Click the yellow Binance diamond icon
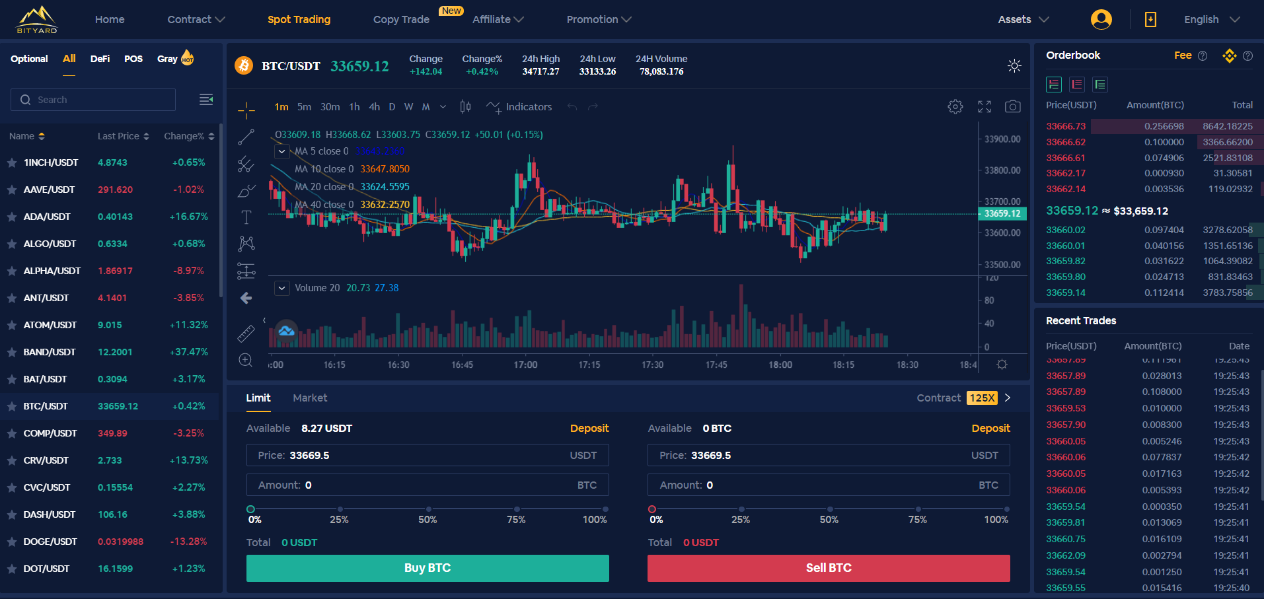 1230,56
